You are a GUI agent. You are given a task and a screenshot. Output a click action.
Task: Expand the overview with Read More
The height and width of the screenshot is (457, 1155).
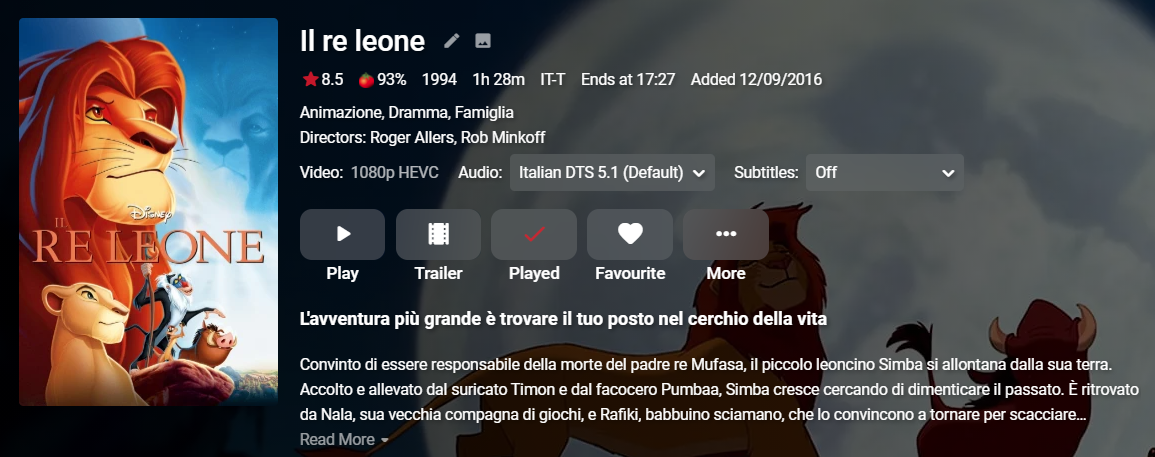(x=343, y=439)
